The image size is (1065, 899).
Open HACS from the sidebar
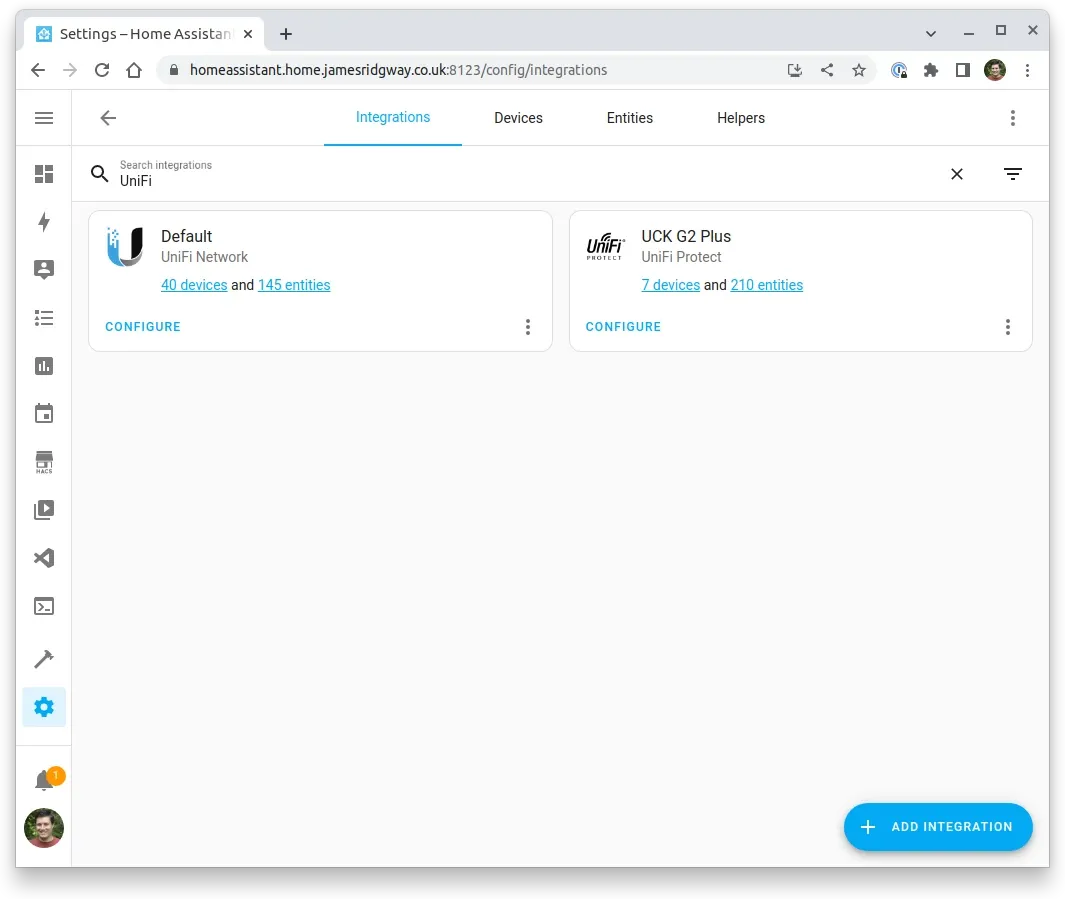(43, 461)
